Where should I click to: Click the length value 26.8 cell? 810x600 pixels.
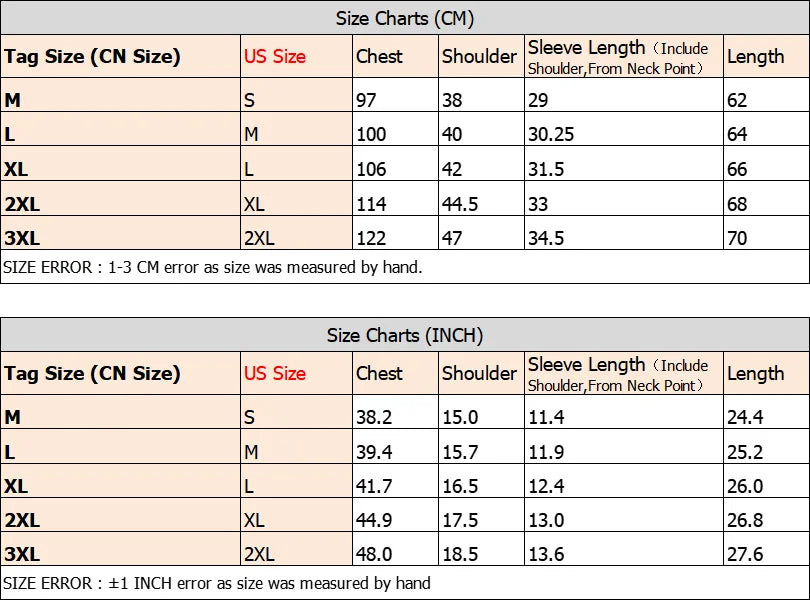click(744, 521)
